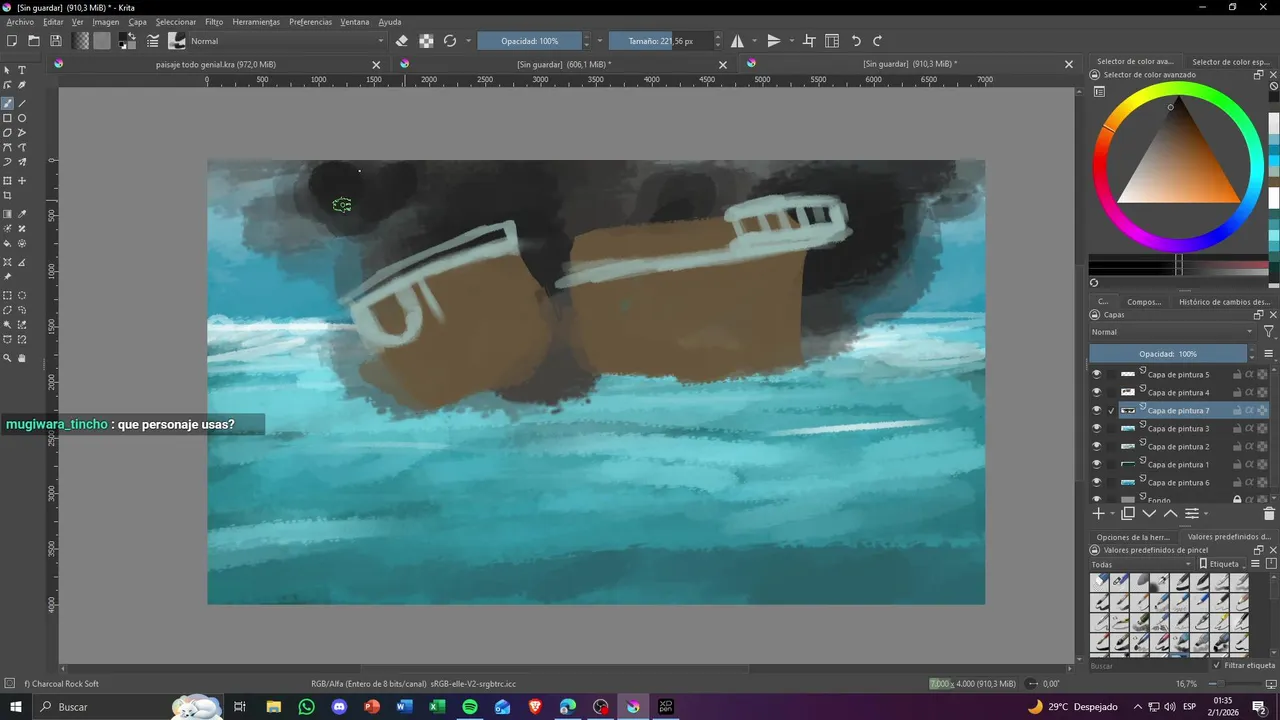Reload the original brush preset

click(450, 41)
